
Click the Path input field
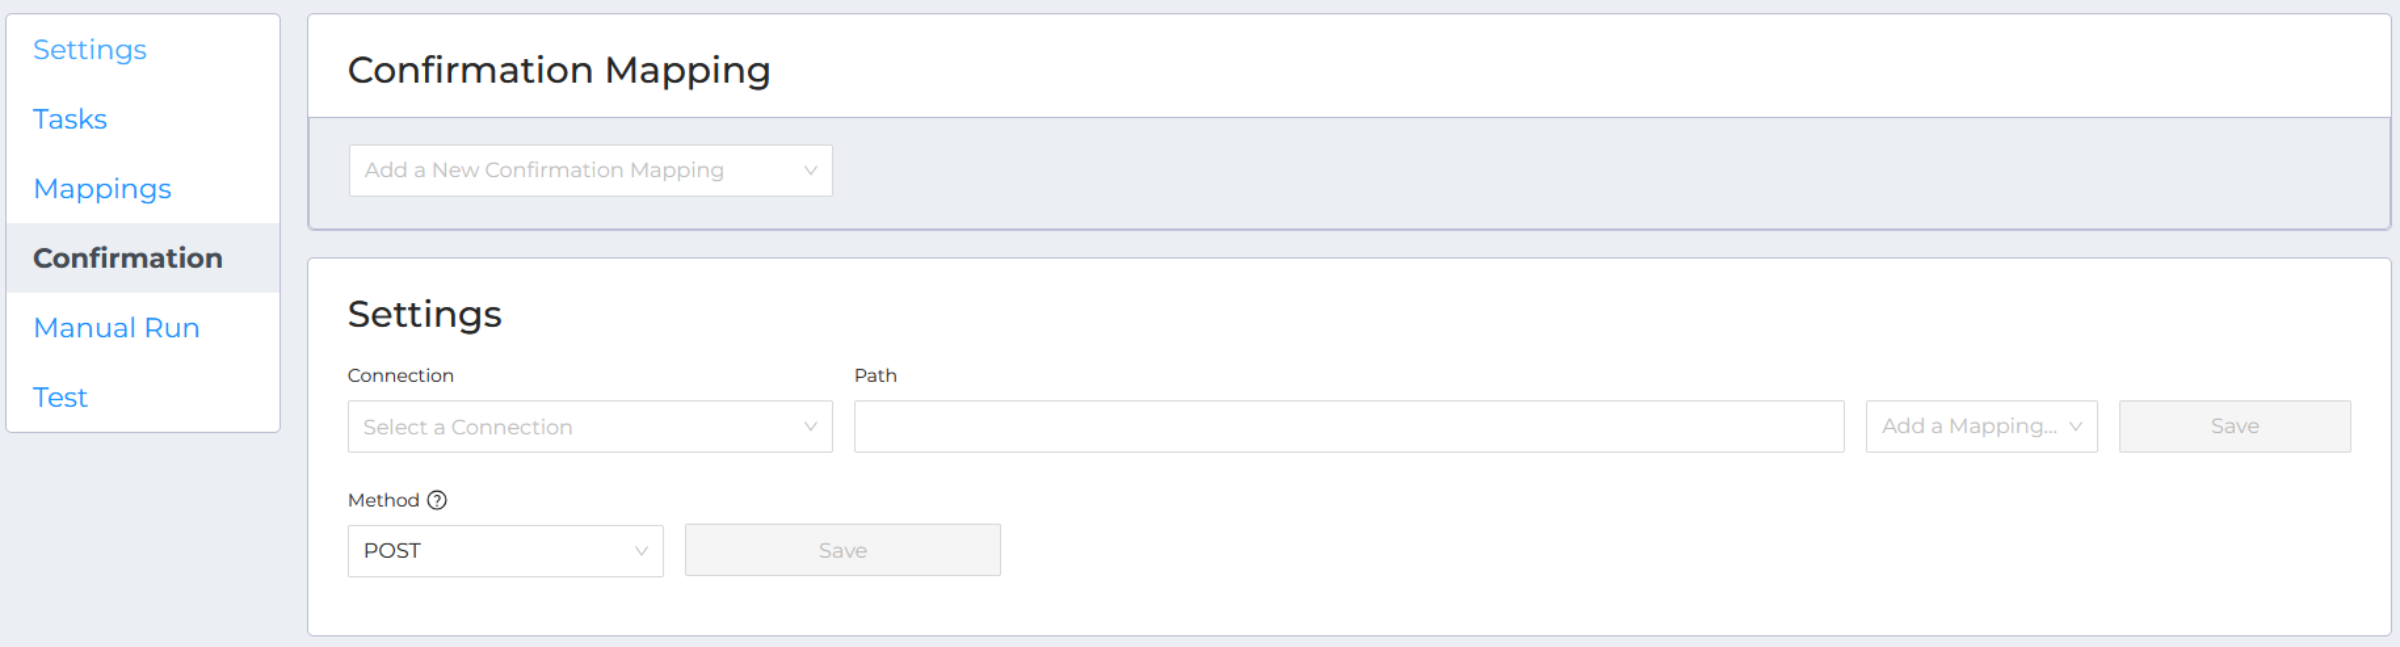(x=1349, y=427)
